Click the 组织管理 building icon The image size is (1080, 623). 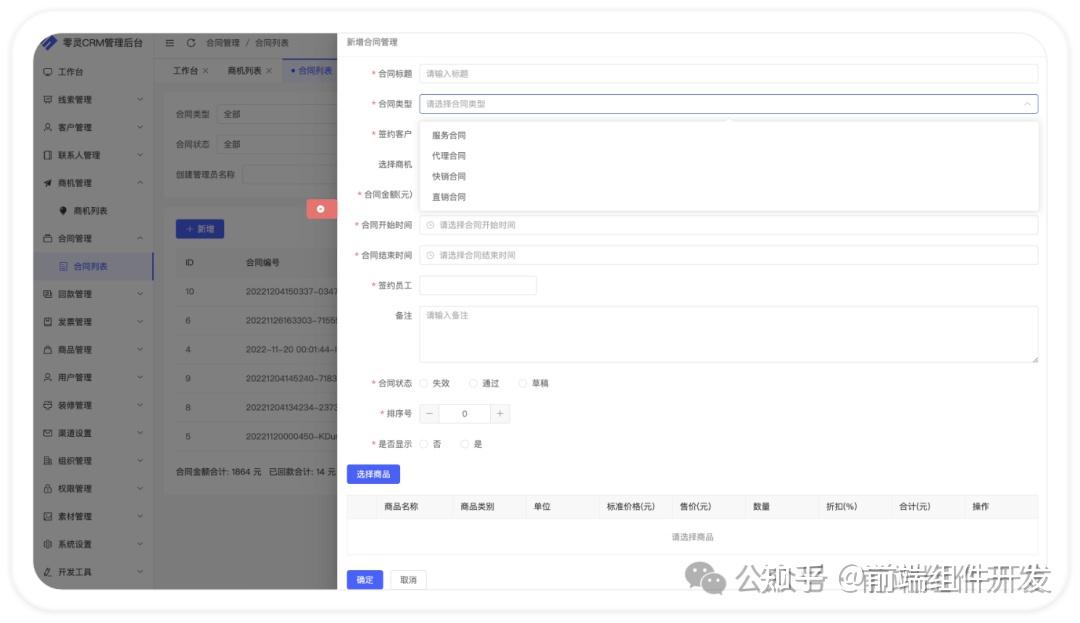[x=48, y=461]
